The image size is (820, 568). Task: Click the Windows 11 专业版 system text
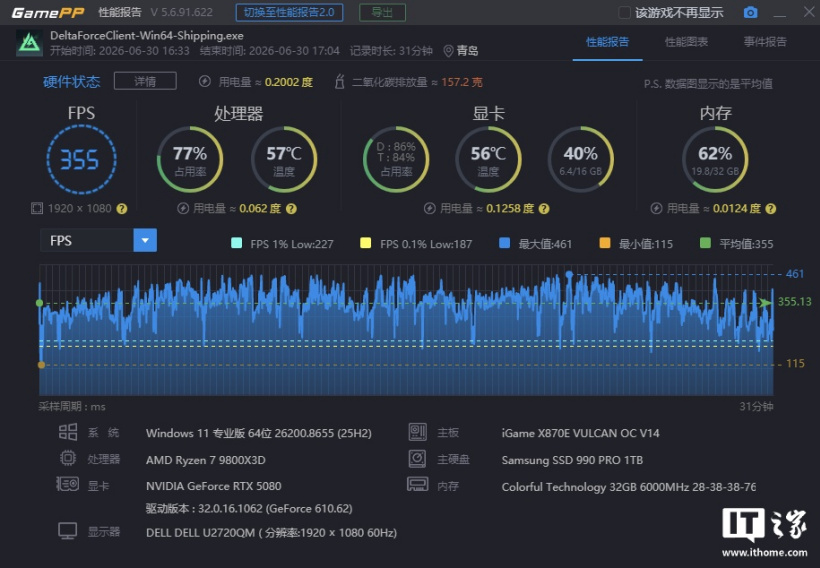[259, 433]
